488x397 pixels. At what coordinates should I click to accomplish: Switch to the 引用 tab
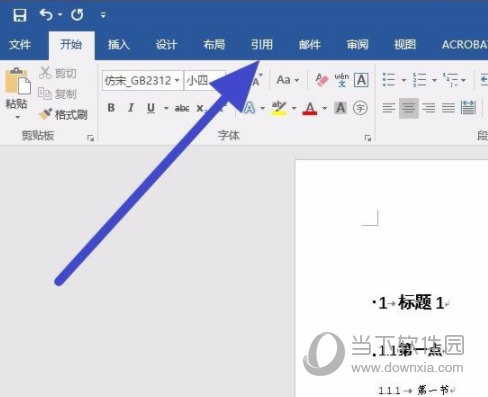click(x=262, y=44)
